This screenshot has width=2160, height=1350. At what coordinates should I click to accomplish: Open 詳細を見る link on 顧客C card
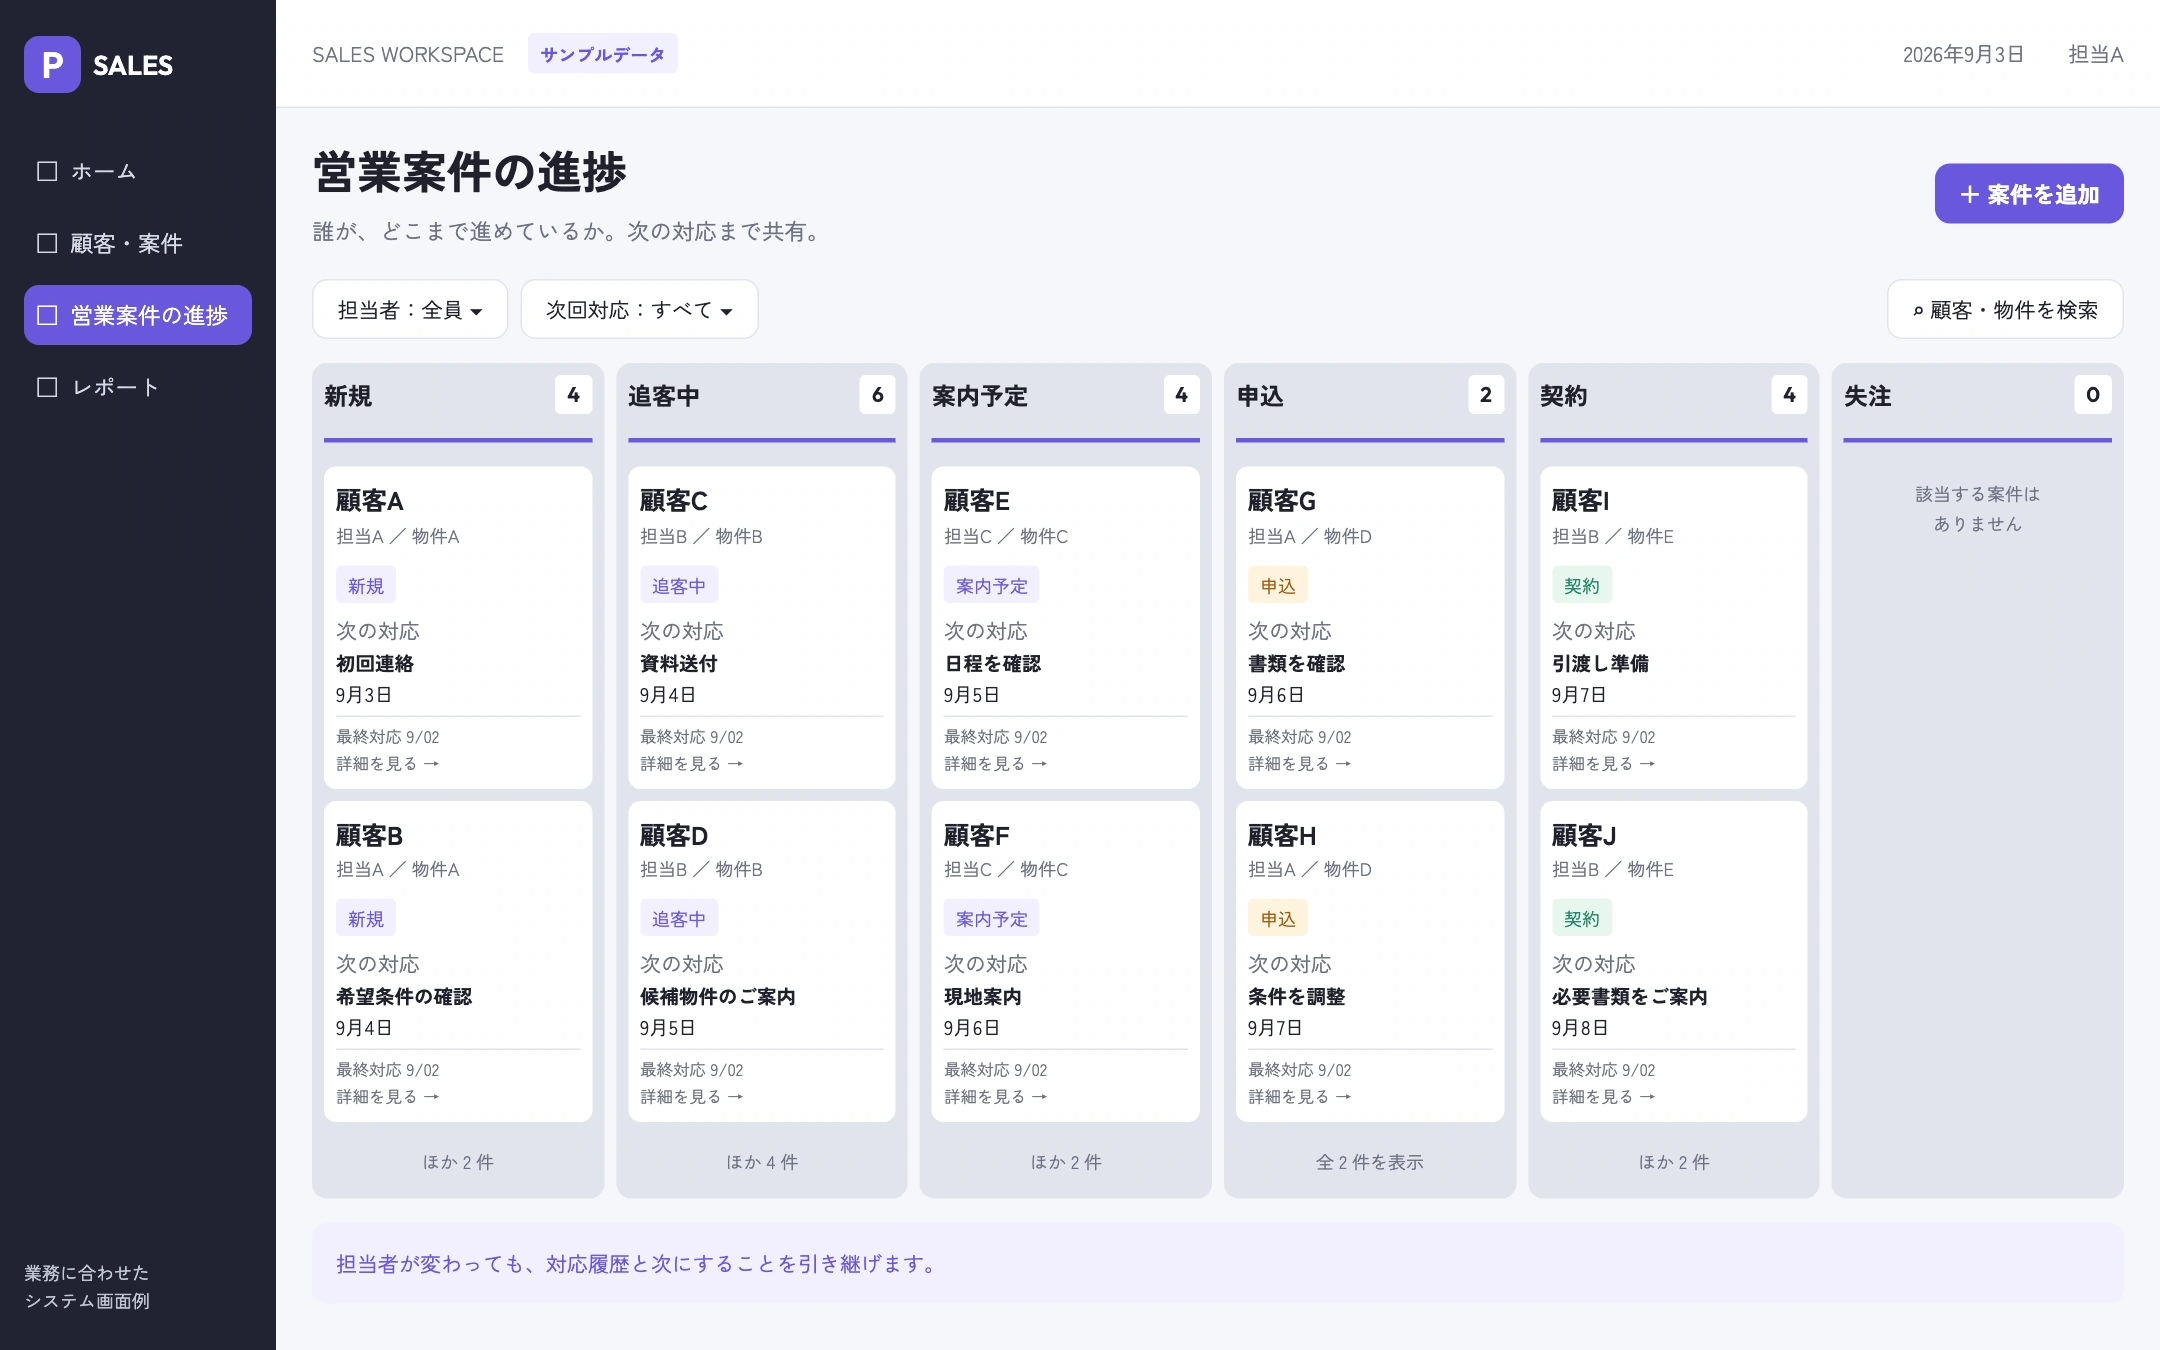[x=692, y=764]
